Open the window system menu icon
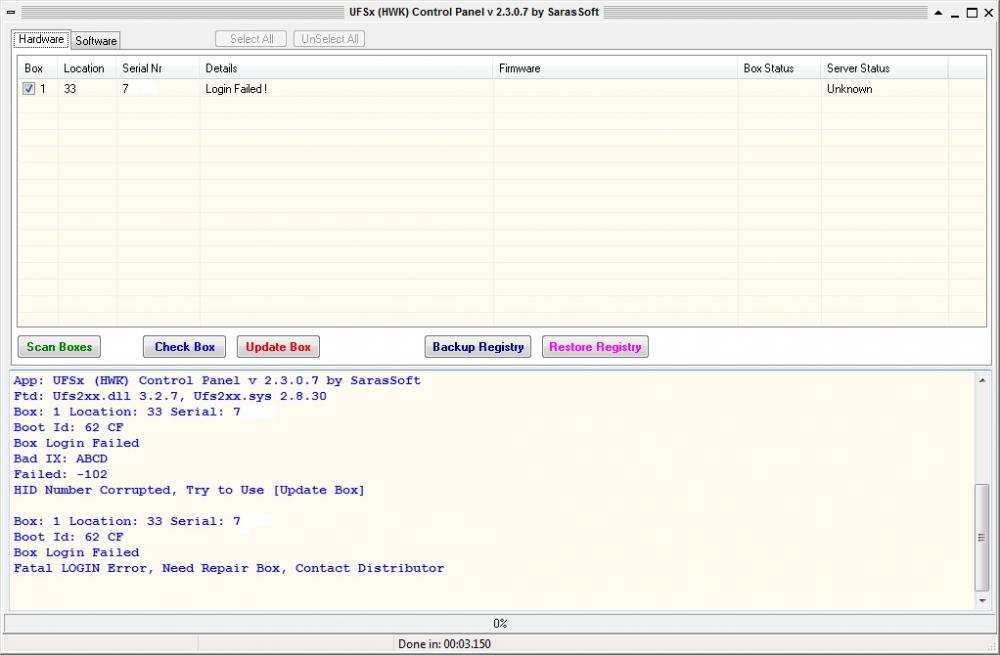1000x655 pixels. coord(10,12)
